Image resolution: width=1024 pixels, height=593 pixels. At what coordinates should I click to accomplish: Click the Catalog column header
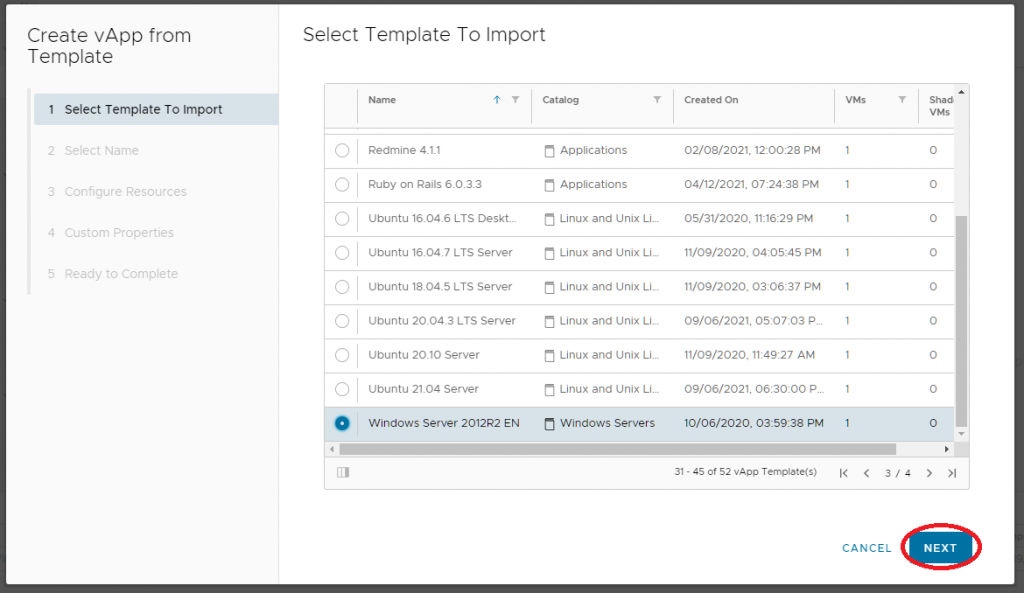tap(560, 100)
